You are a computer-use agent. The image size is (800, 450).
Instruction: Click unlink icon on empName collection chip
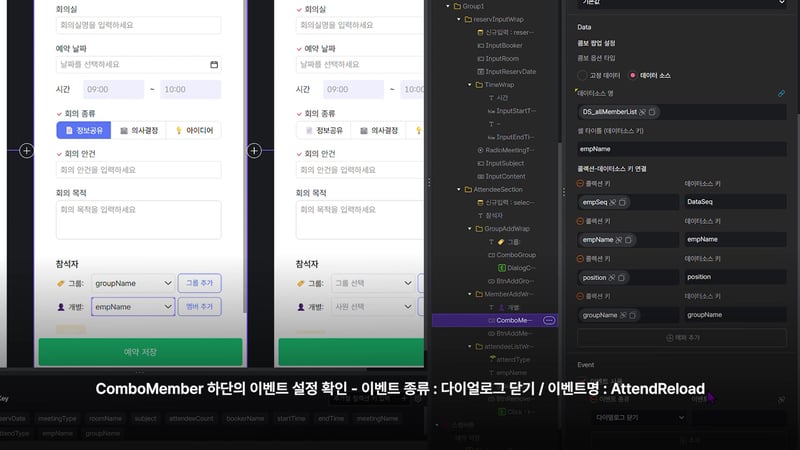[x=619, y=240]
